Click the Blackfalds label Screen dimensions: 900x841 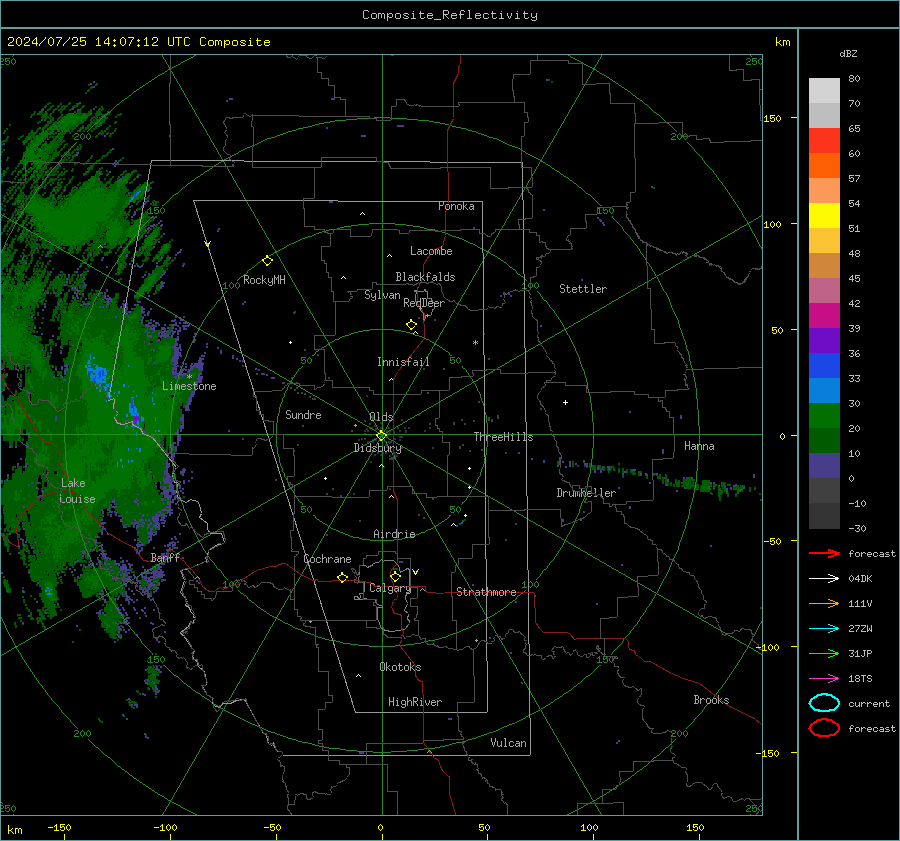click(x=425, y=277)
